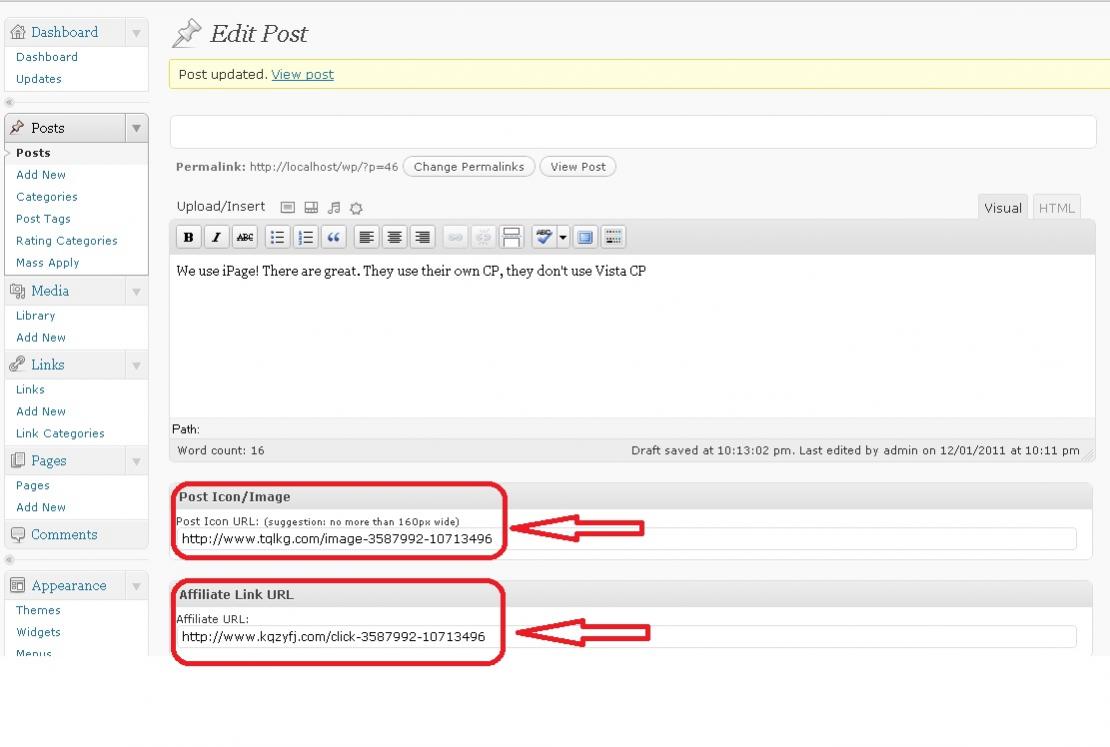Open Widgets under Appearance

coord(38,632)
